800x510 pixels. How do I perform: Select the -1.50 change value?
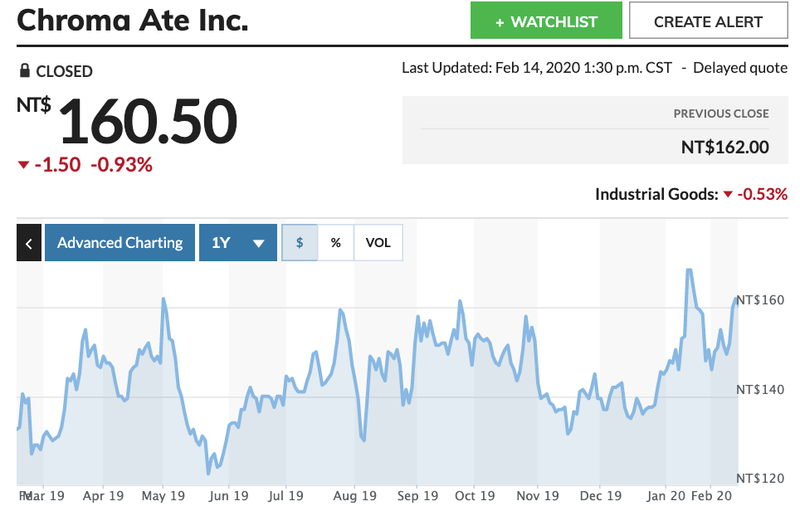pos(57,165)
